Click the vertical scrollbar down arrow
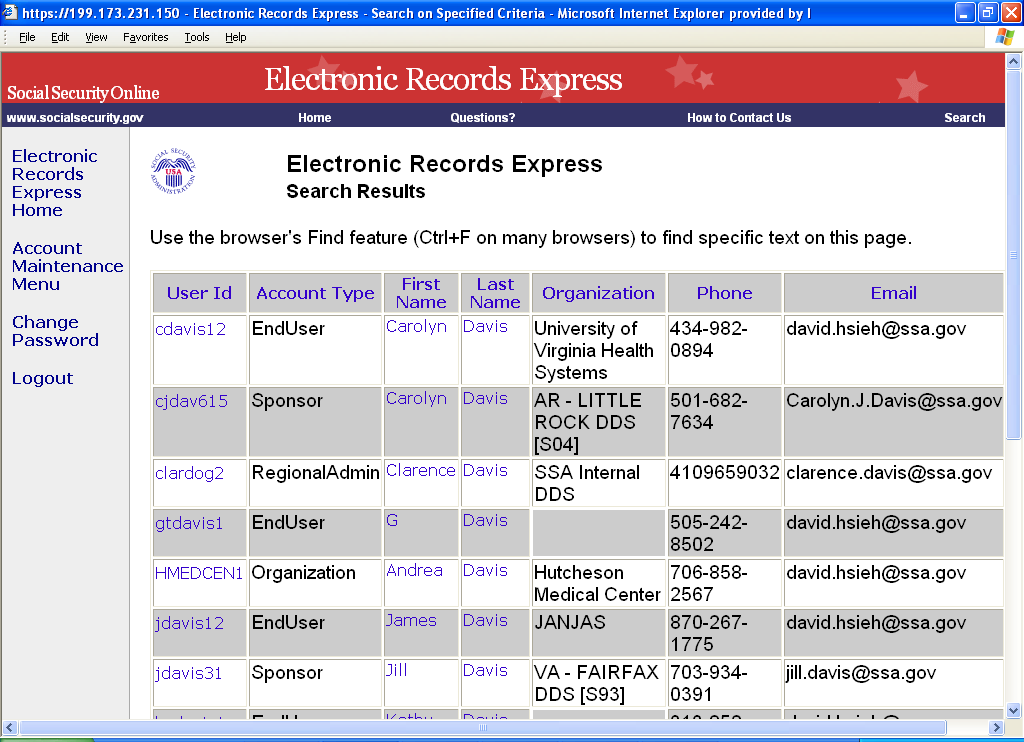 tap(1014, 711)
